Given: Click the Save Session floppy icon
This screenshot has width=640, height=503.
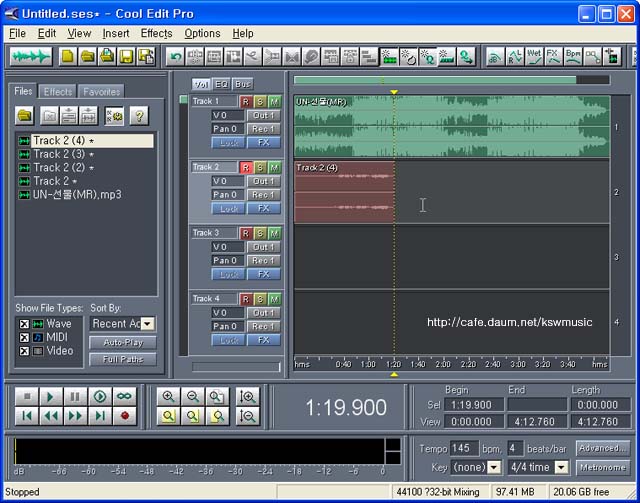Looking at the screenshot, I should coord(126,57).
